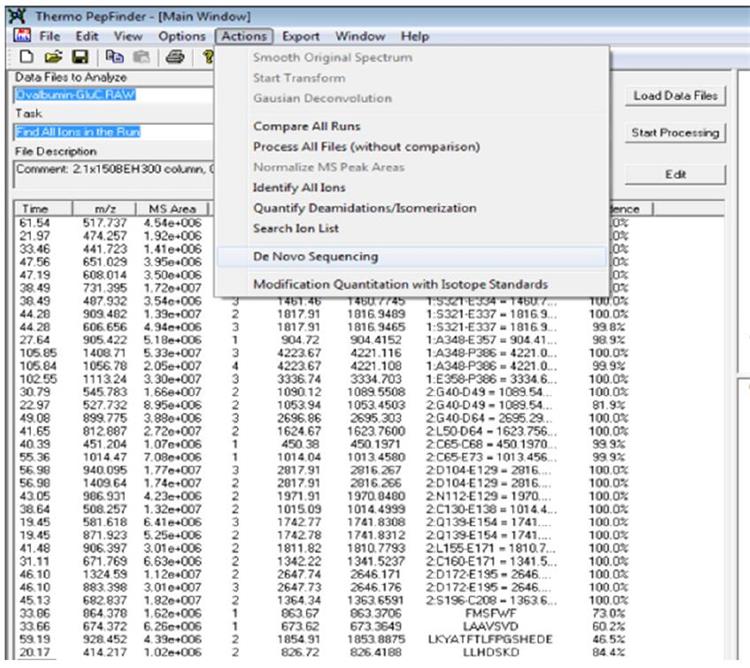Image resolution: width=750 pixels, height=668 pixels.
Task: Choose Modification Quantitation with Isotope Standards
Action: point(400,285)
